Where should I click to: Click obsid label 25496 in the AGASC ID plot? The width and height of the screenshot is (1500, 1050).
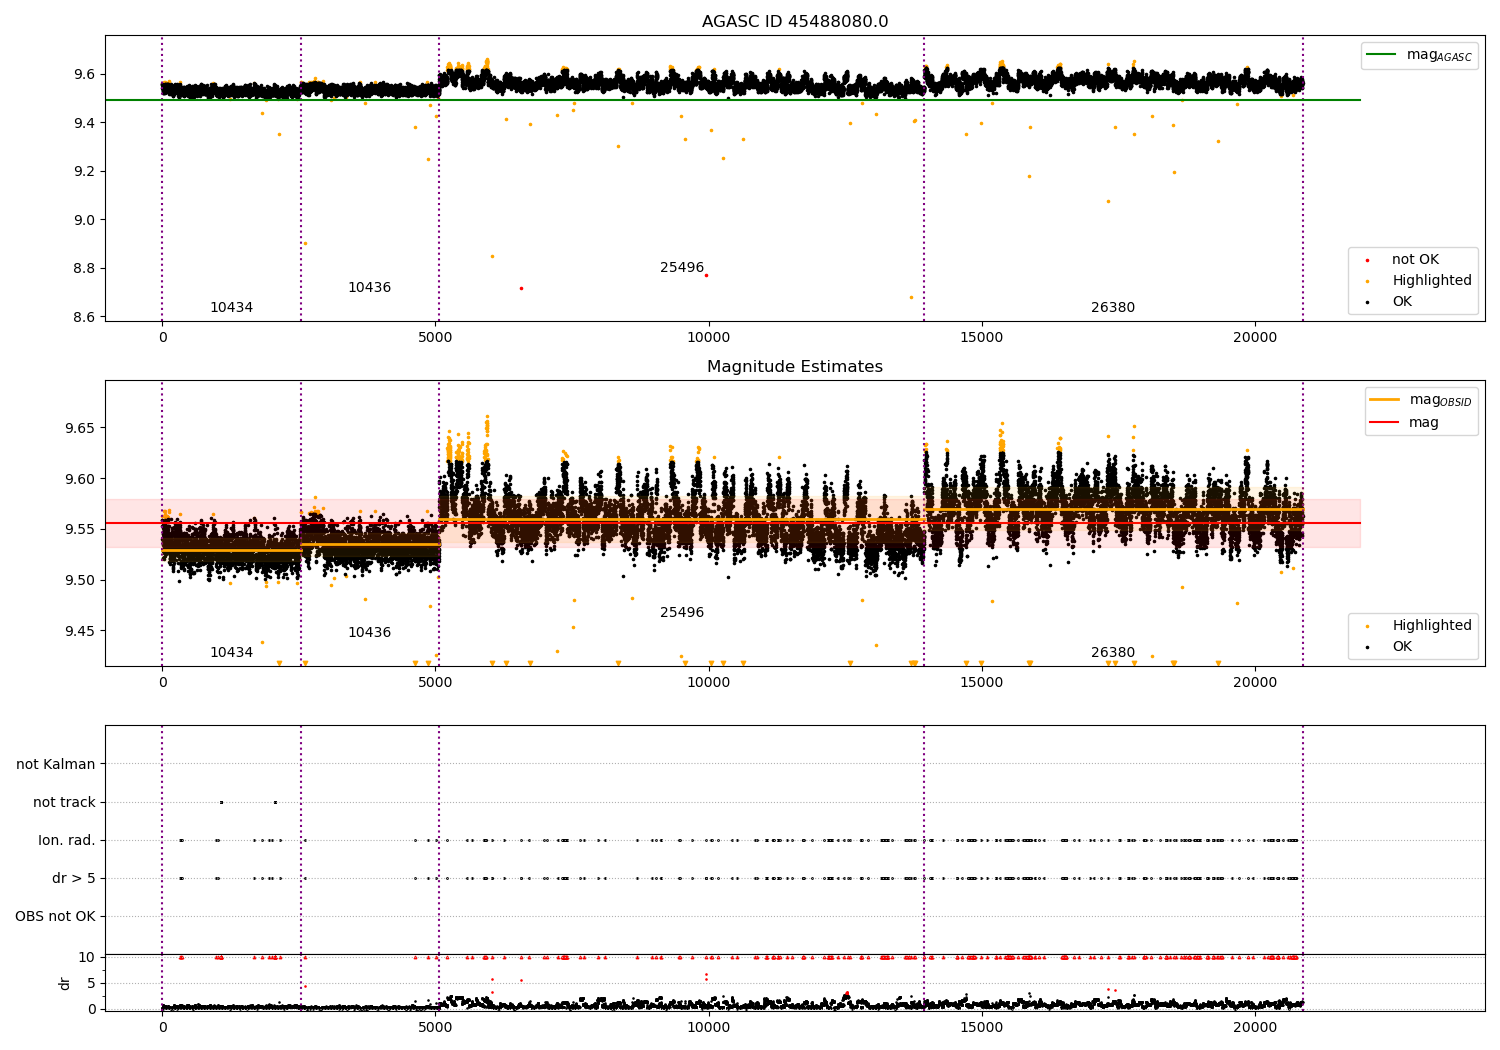coord(682,268)
